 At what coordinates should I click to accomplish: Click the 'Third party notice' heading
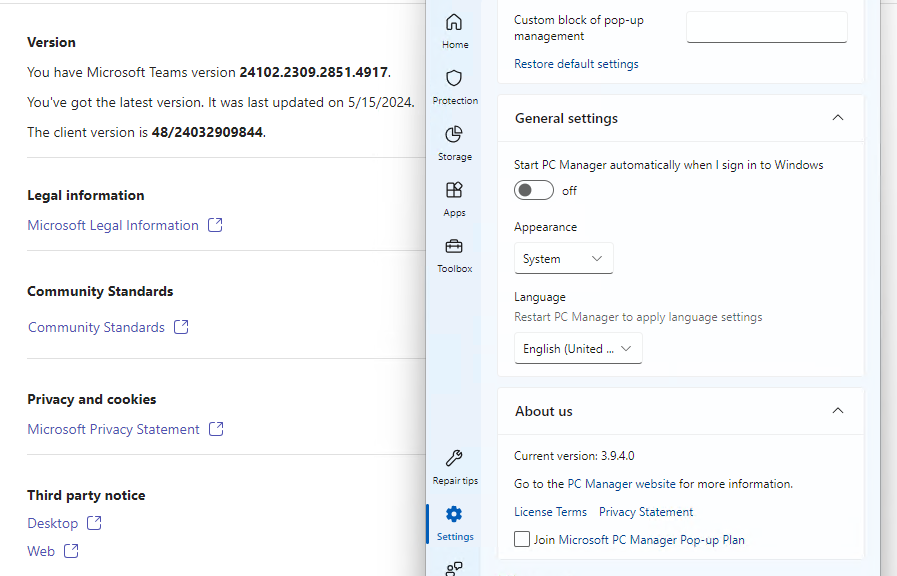pyautogui.click(x=86, y=495)
